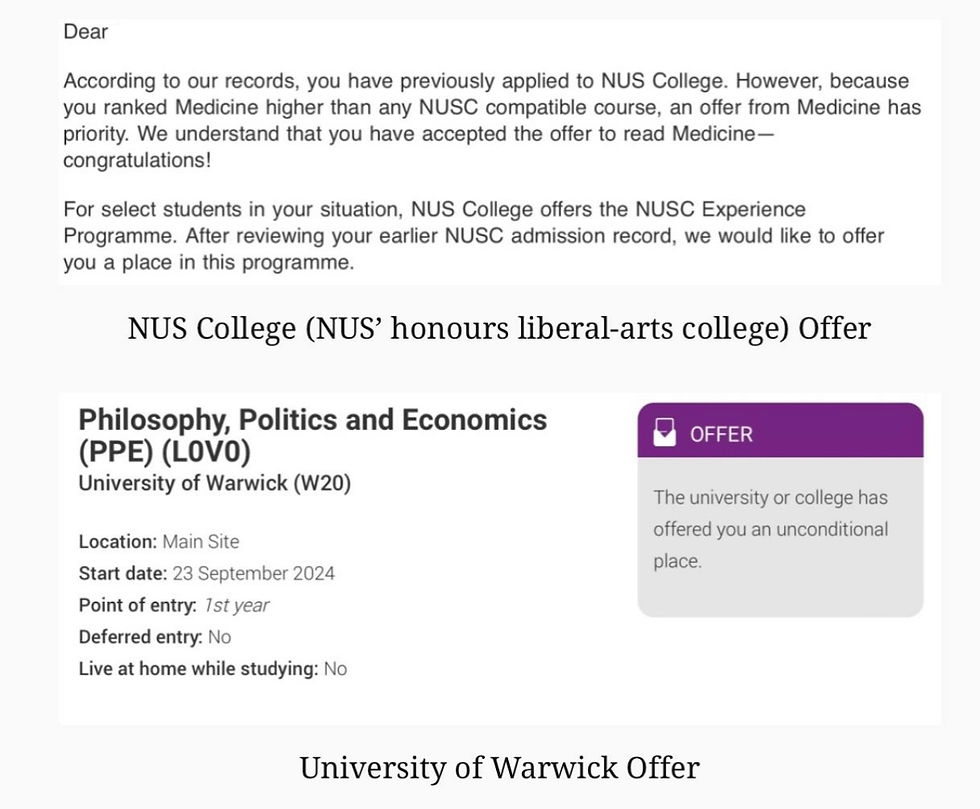Click the NUS College Offer caption
This screenshot has height=809, width=980.
coord(498,328)
